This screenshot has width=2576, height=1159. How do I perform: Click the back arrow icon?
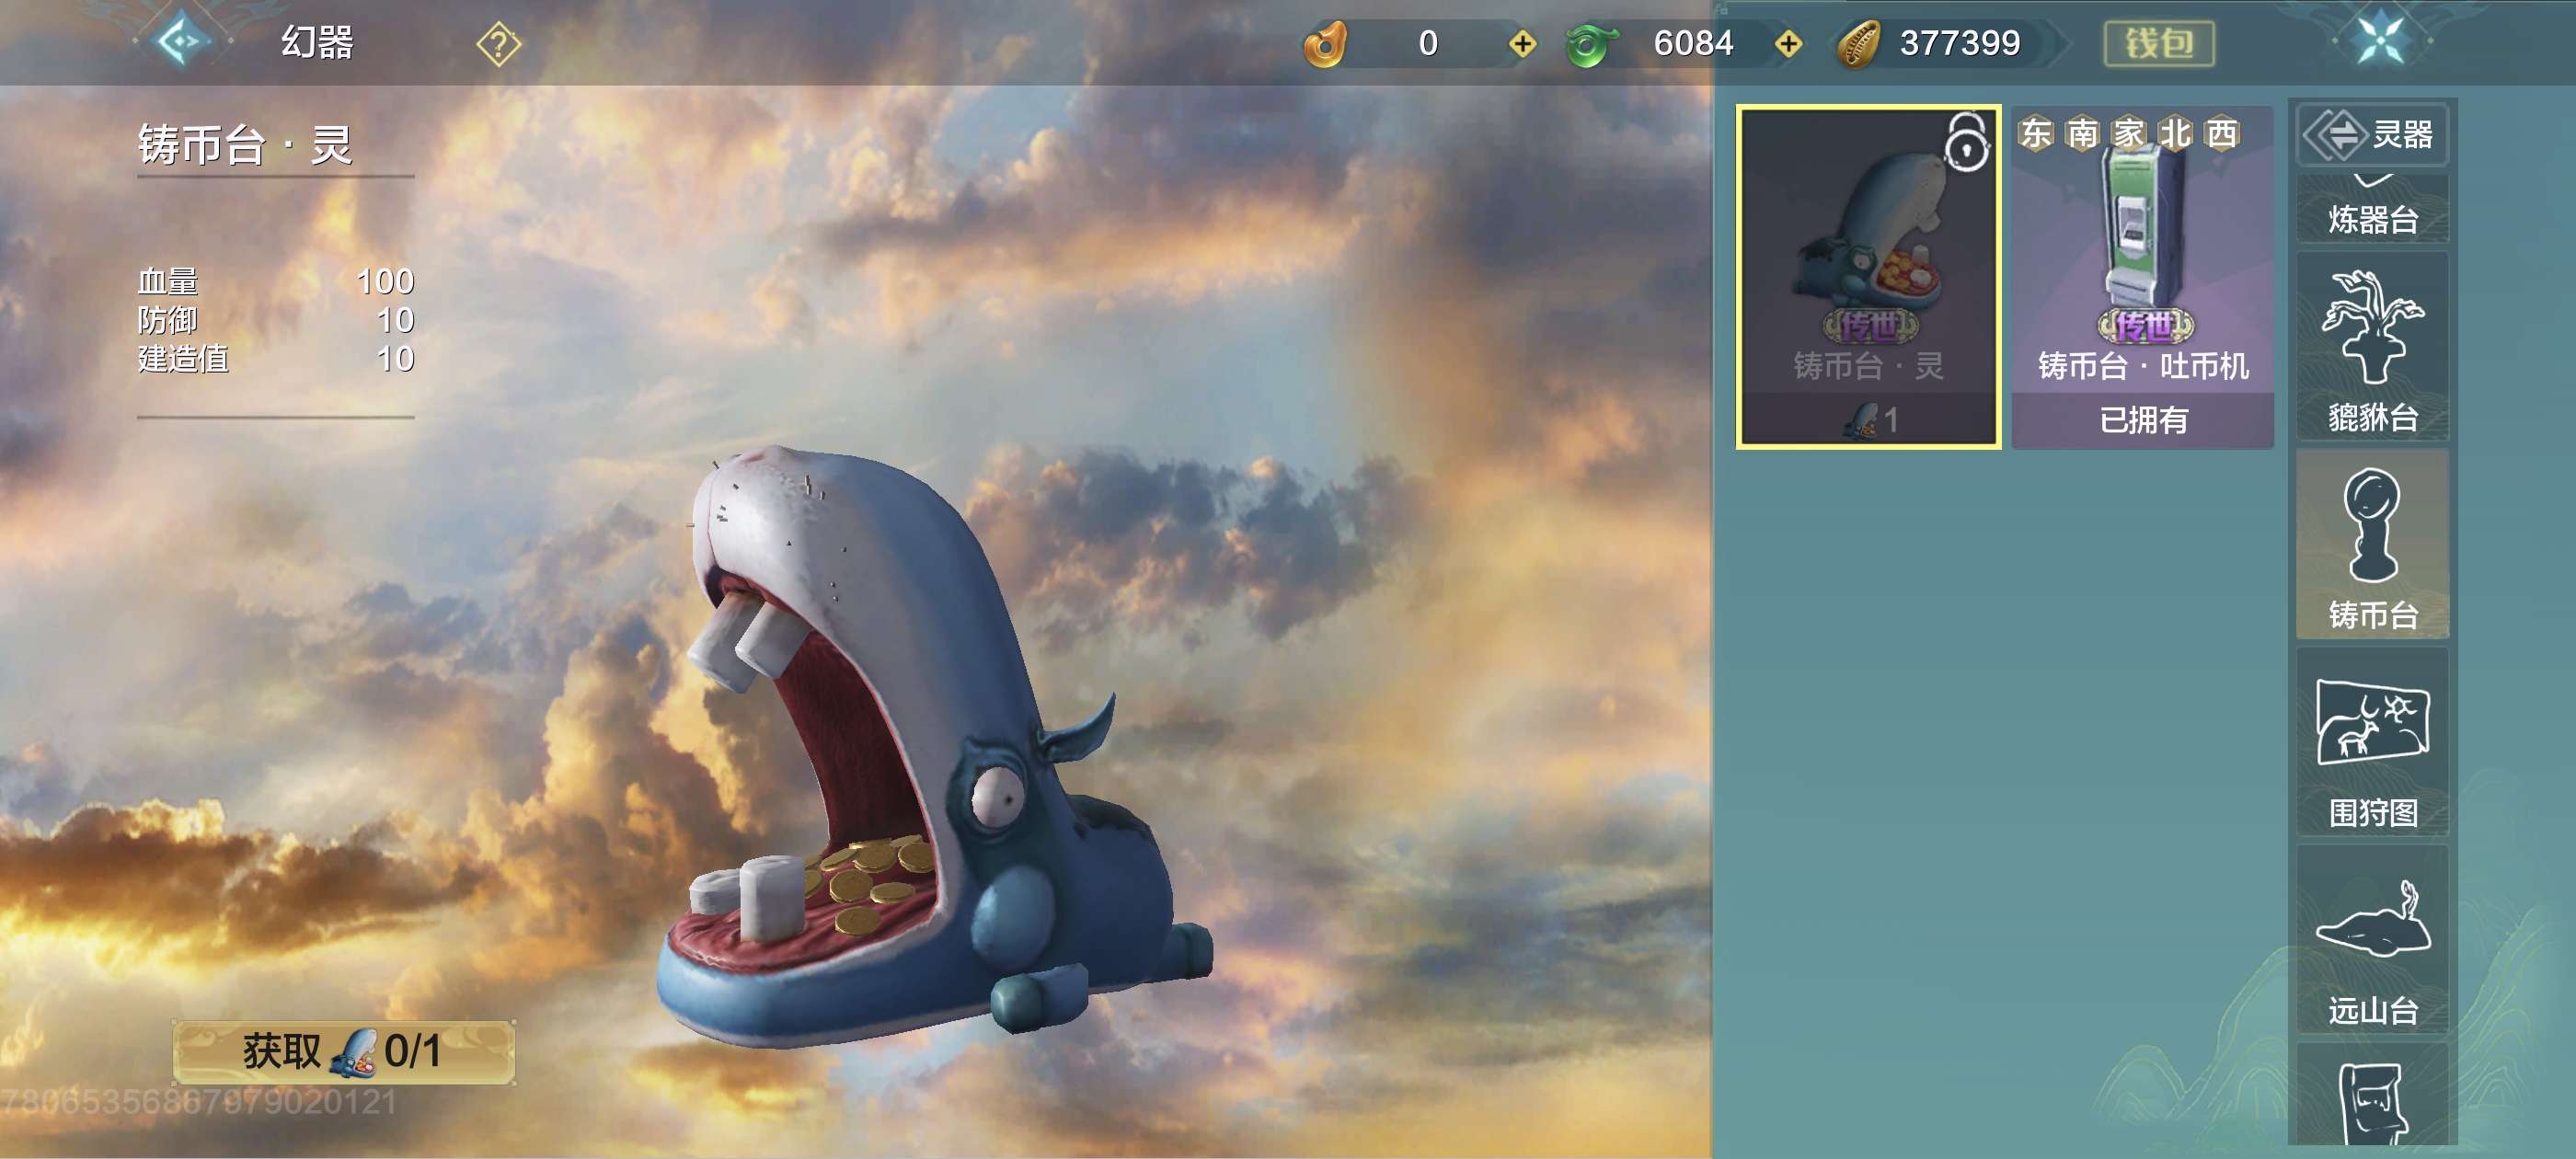pyautogui.click(x=182, y=42)
